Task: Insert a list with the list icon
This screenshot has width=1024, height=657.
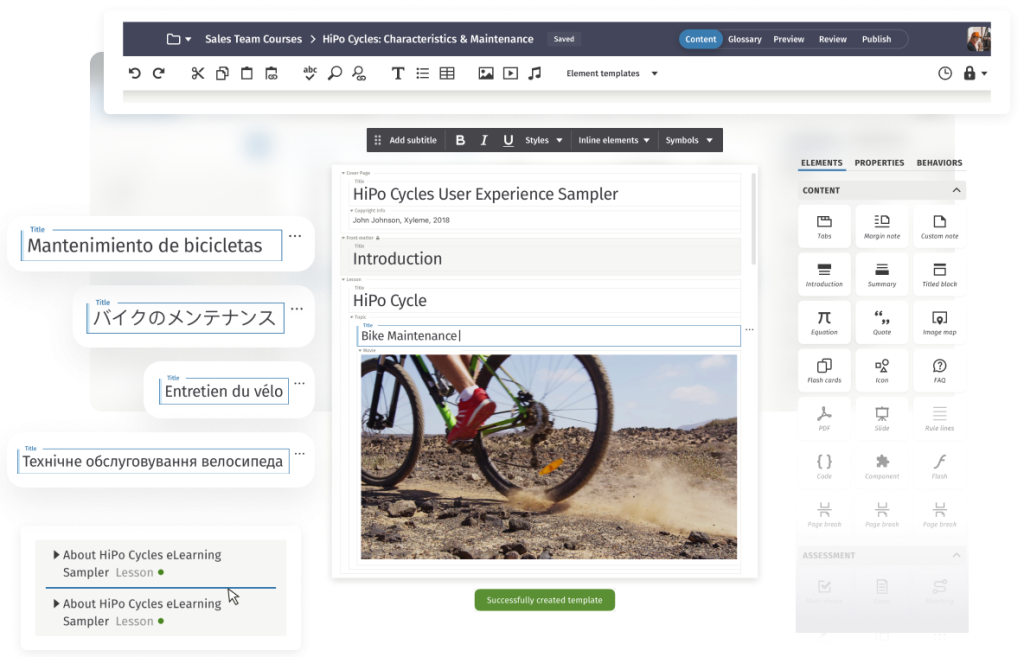Action: 423,73
